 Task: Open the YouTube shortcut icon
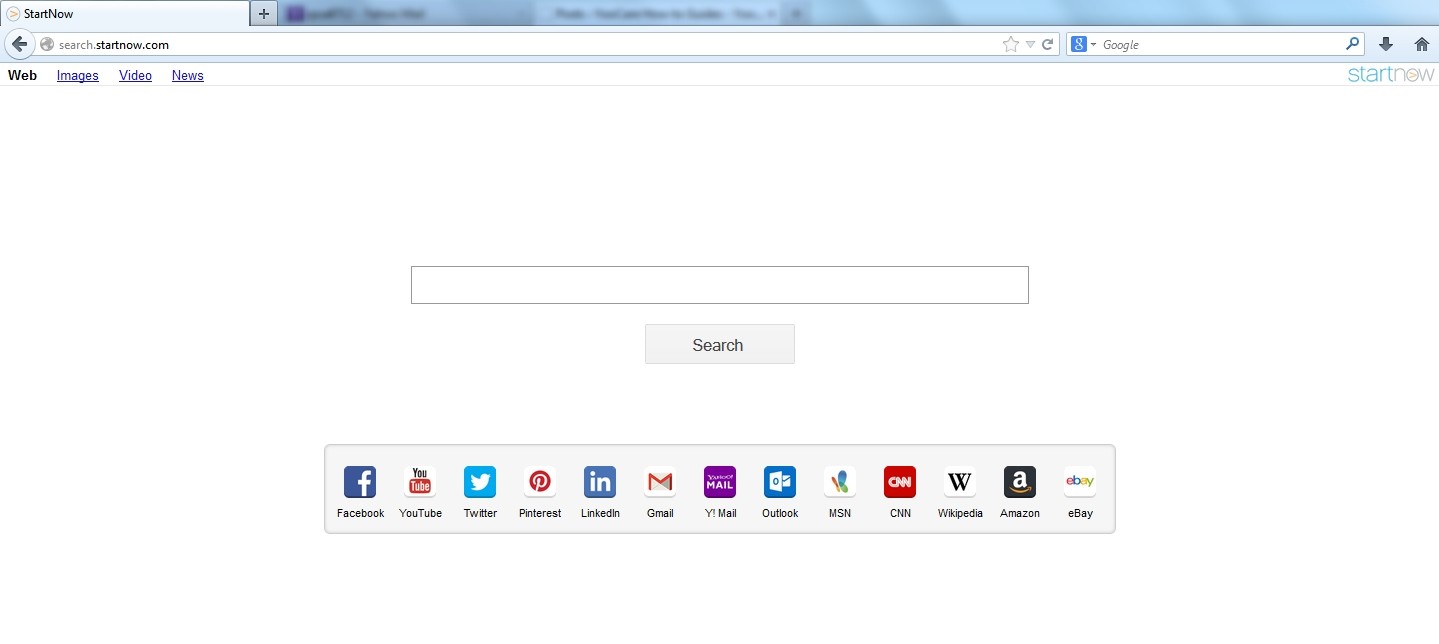420,482
